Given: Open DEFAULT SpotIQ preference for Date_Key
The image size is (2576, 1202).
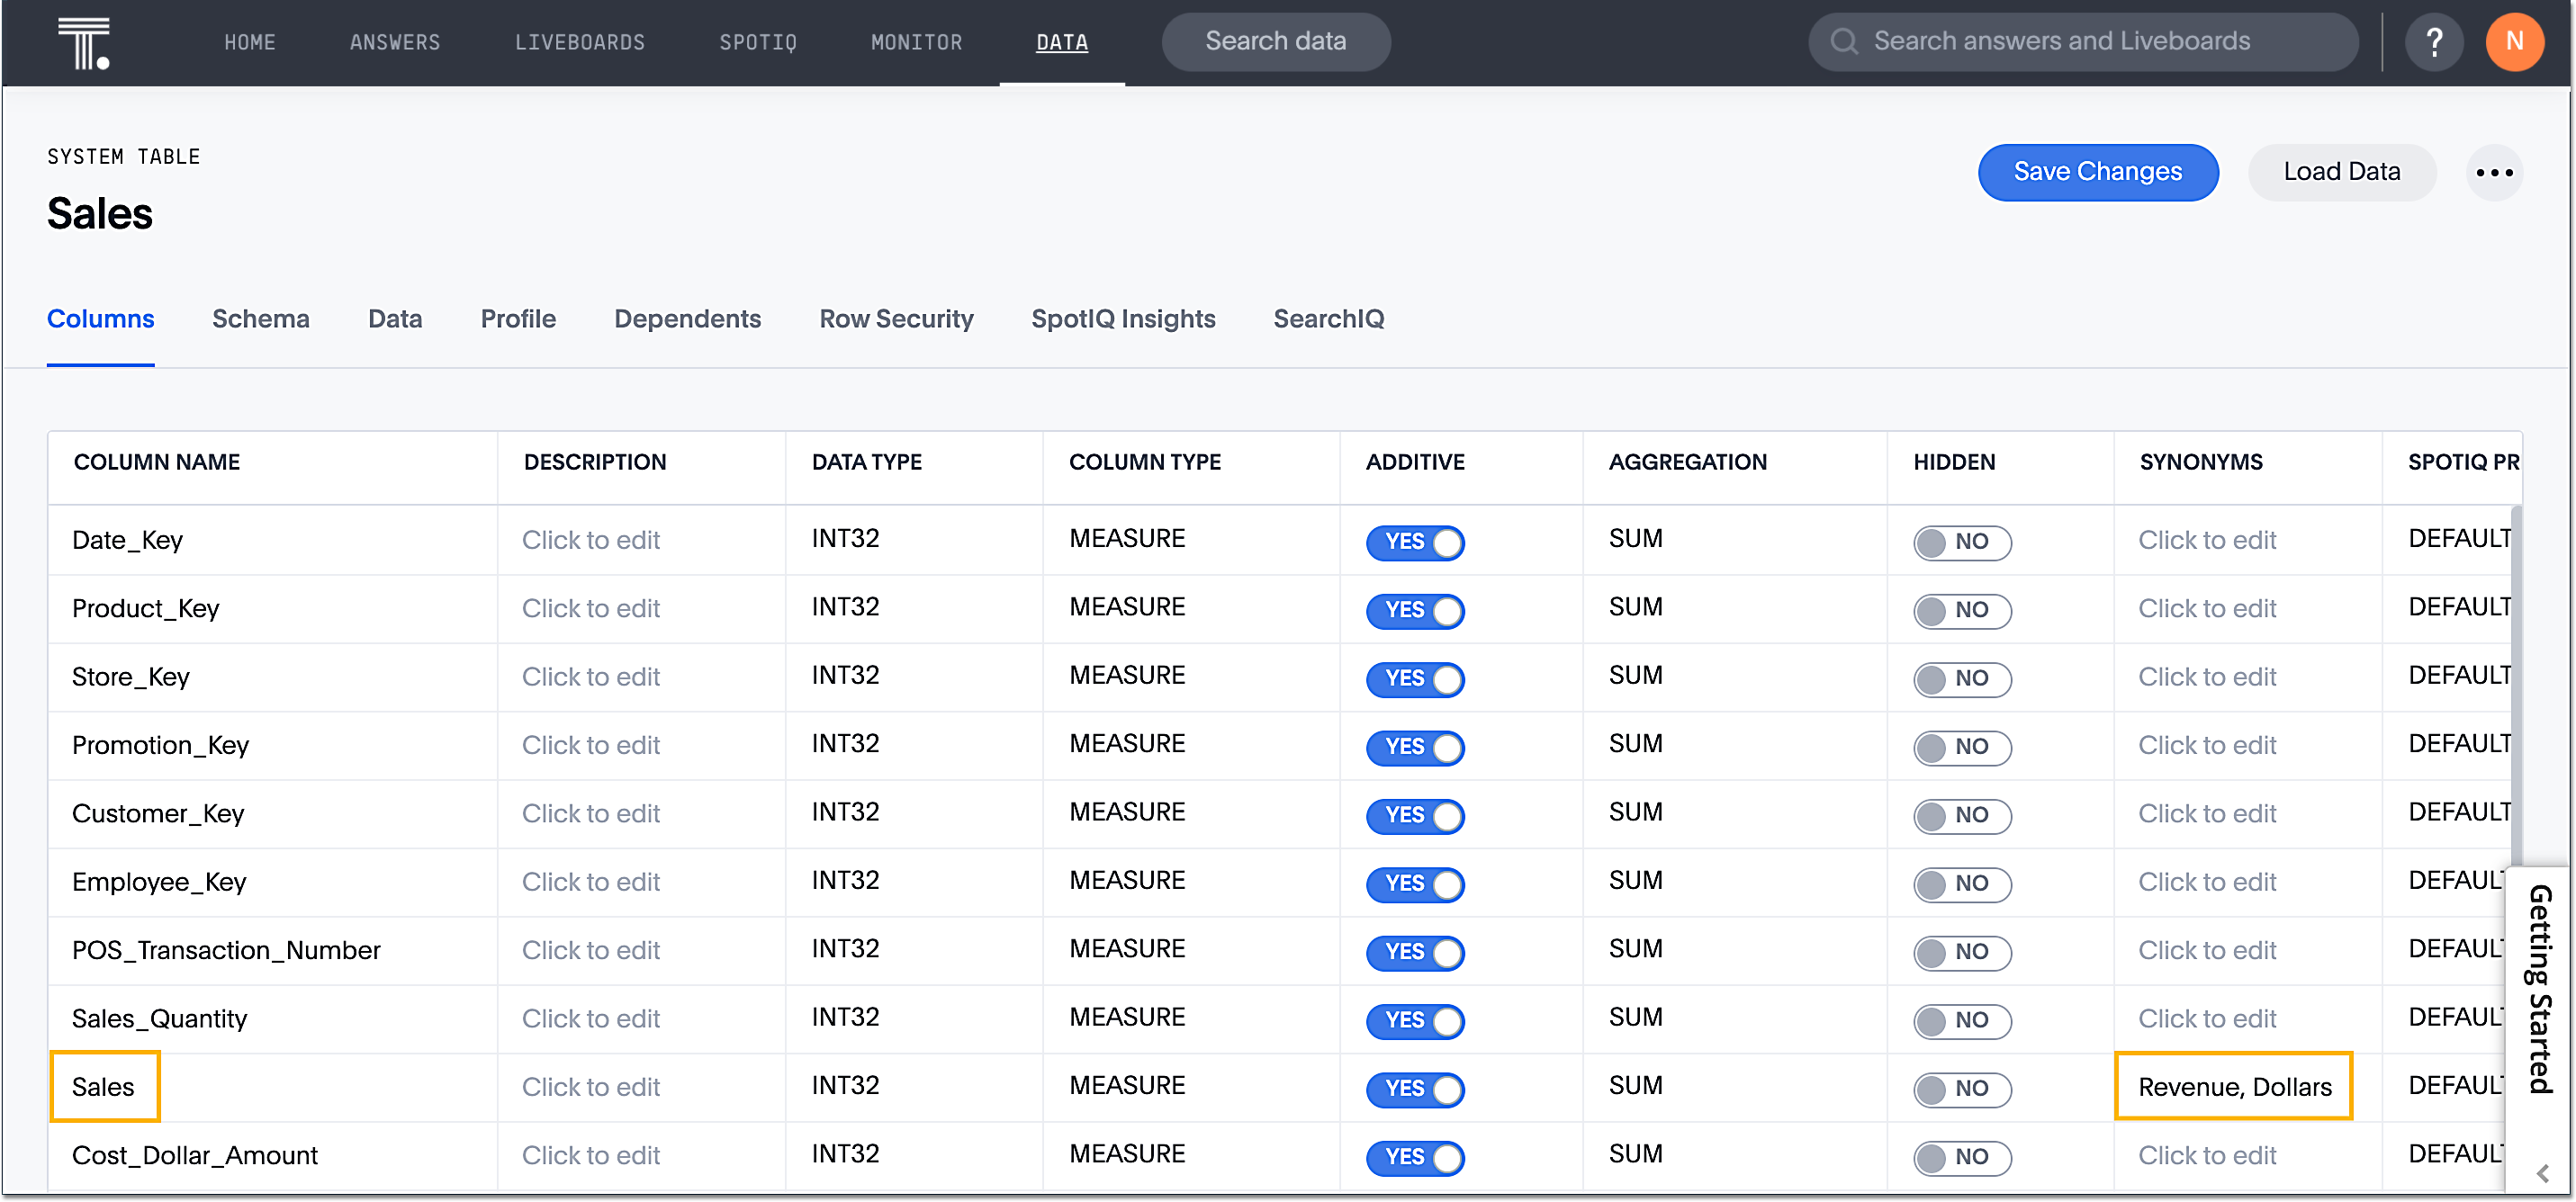Looking at the screenshot, I should pyautogui.click(x=2462, y=538).
